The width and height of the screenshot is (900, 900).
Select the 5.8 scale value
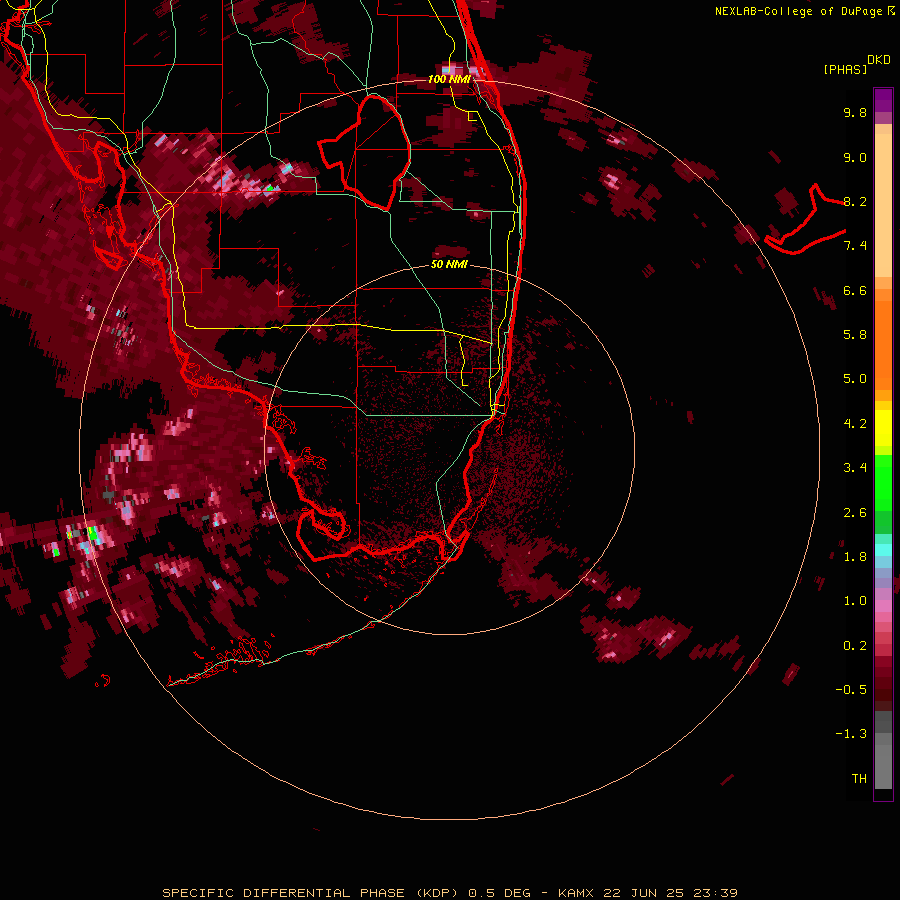pos(855,335)
